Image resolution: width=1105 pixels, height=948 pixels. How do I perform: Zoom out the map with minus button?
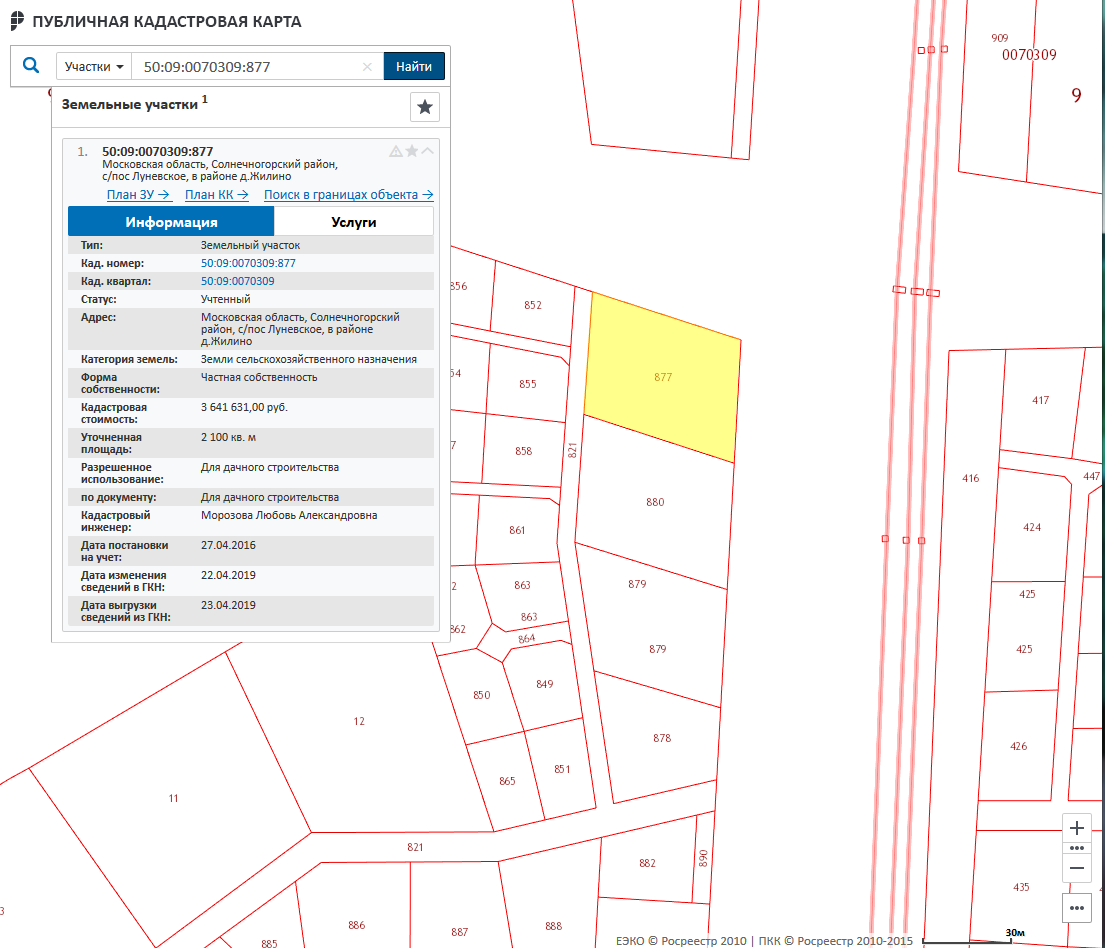[x=1077, y=868]
